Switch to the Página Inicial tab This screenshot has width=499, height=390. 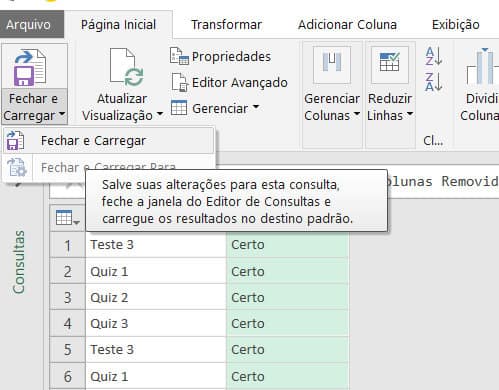(x=118, y=24)
